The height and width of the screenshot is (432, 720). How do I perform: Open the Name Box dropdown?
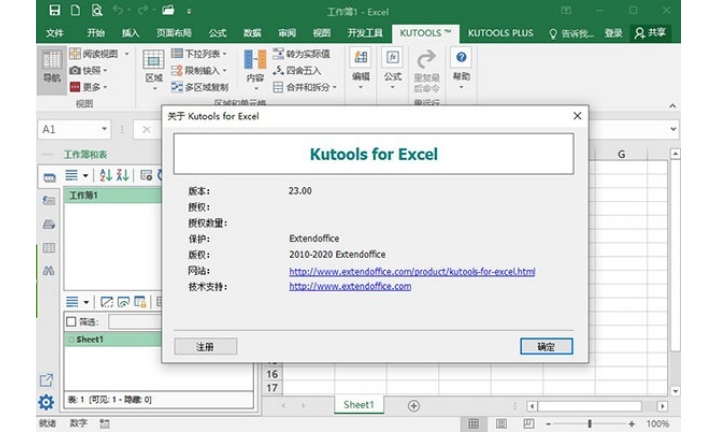pos(104,129)
